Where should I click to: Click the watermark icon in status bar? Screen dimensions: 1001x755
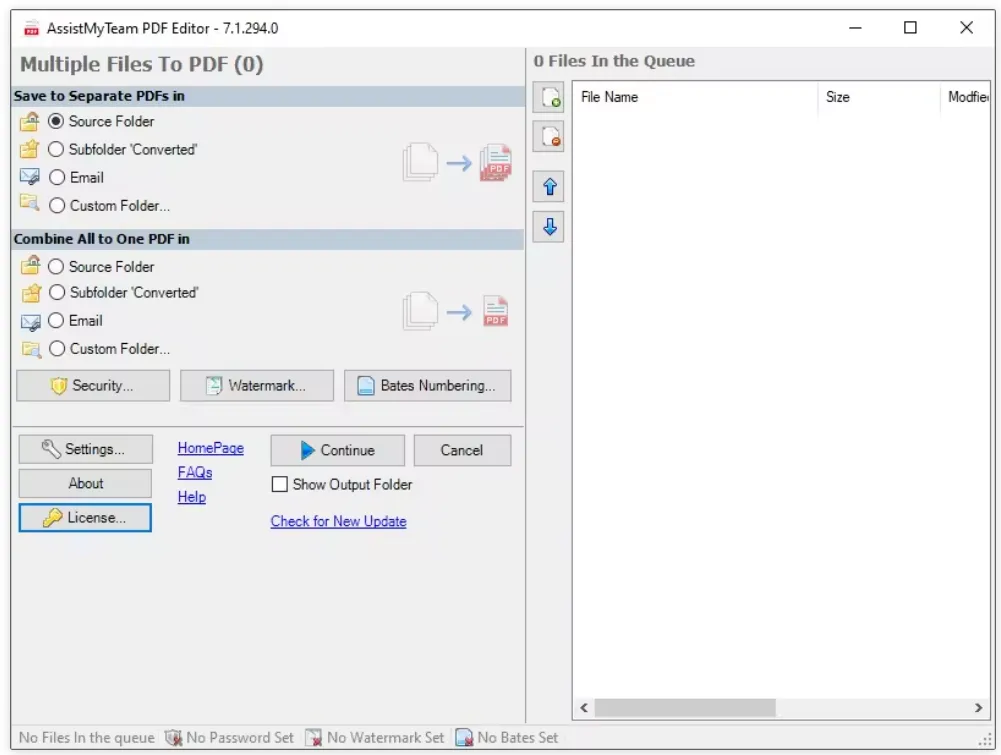tap(313, 738)
